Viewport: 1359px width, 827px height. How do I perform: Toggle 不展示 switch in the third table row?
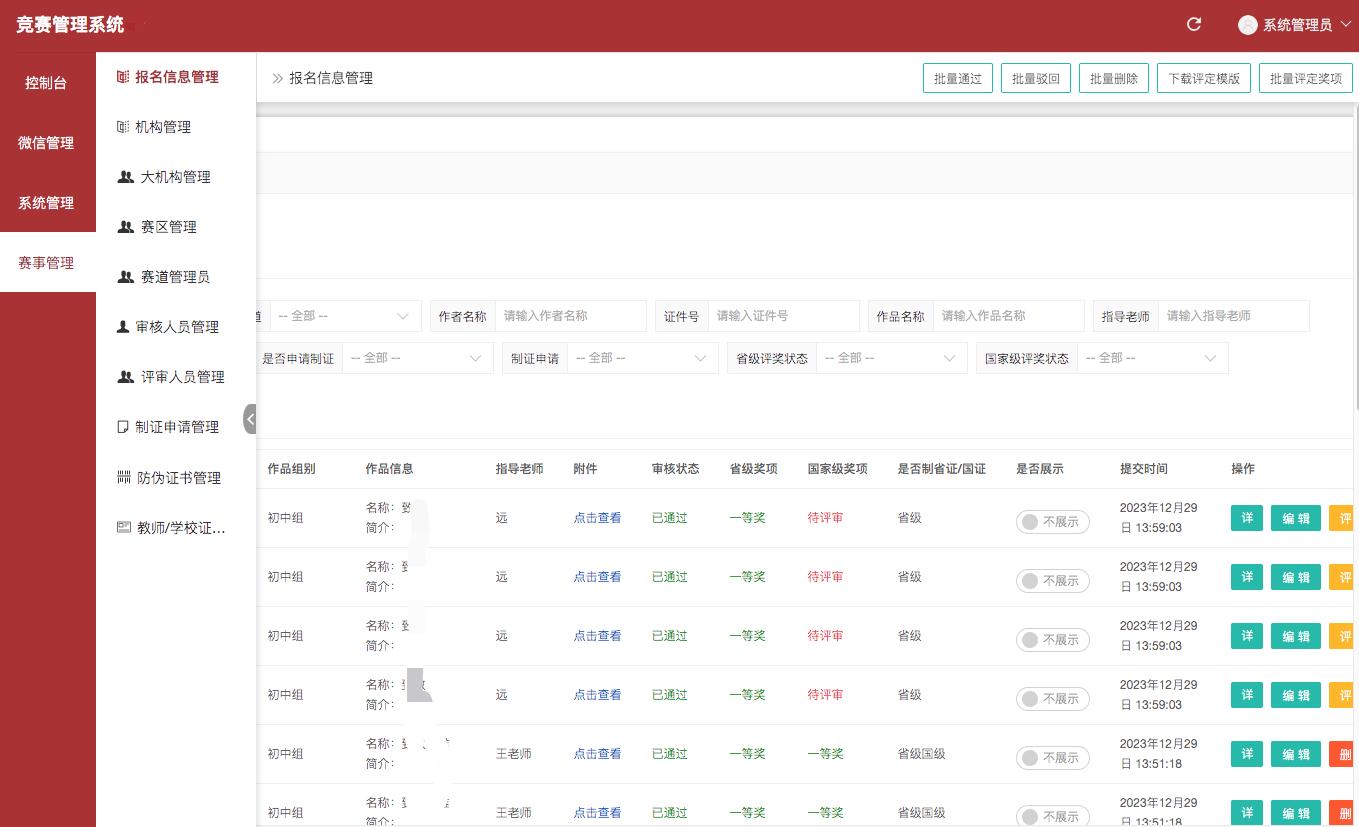[x=1053, y=640]
